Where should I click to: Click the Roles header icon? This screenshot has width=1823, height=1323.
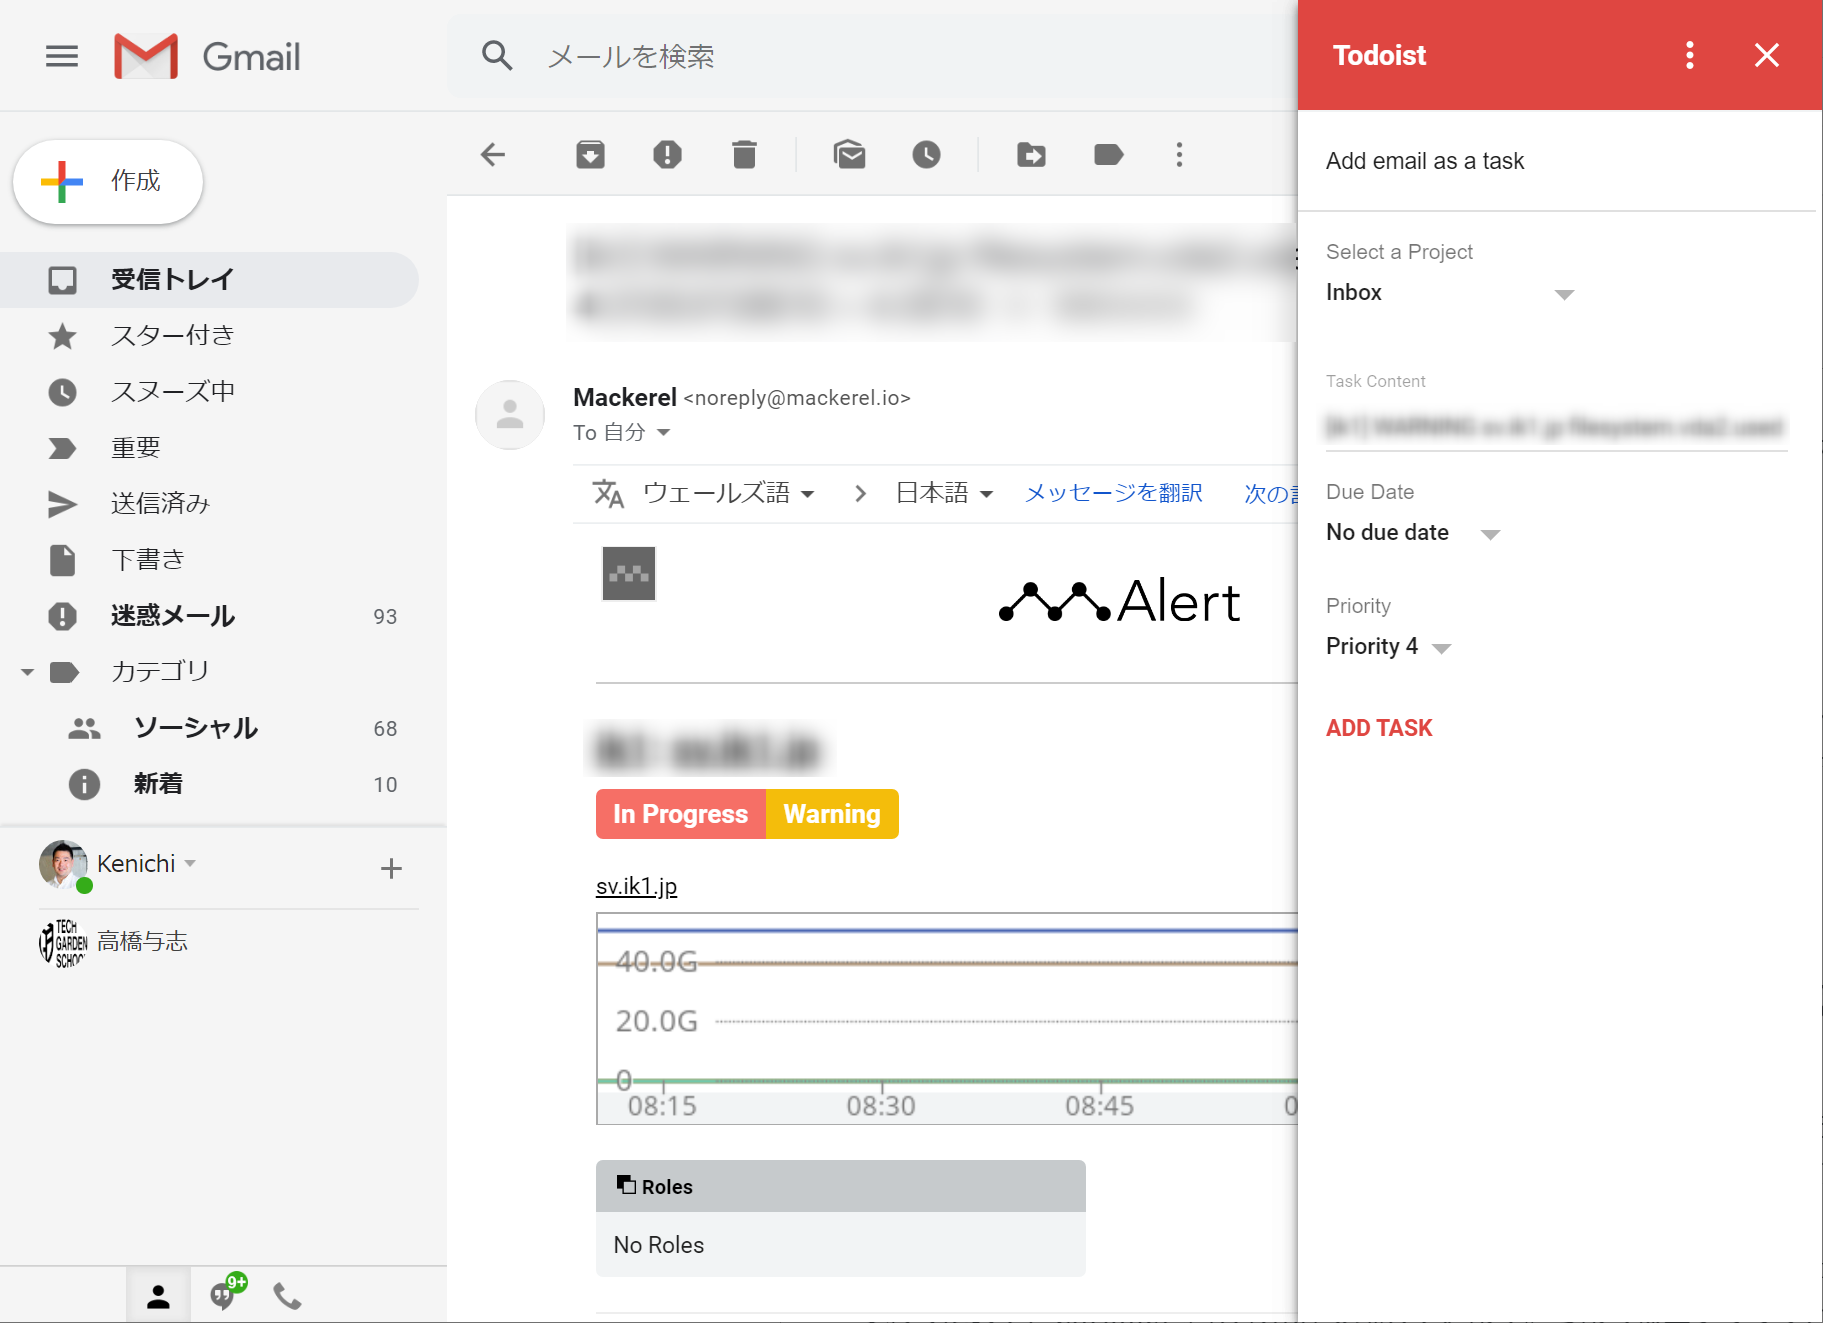(626, 1185)
